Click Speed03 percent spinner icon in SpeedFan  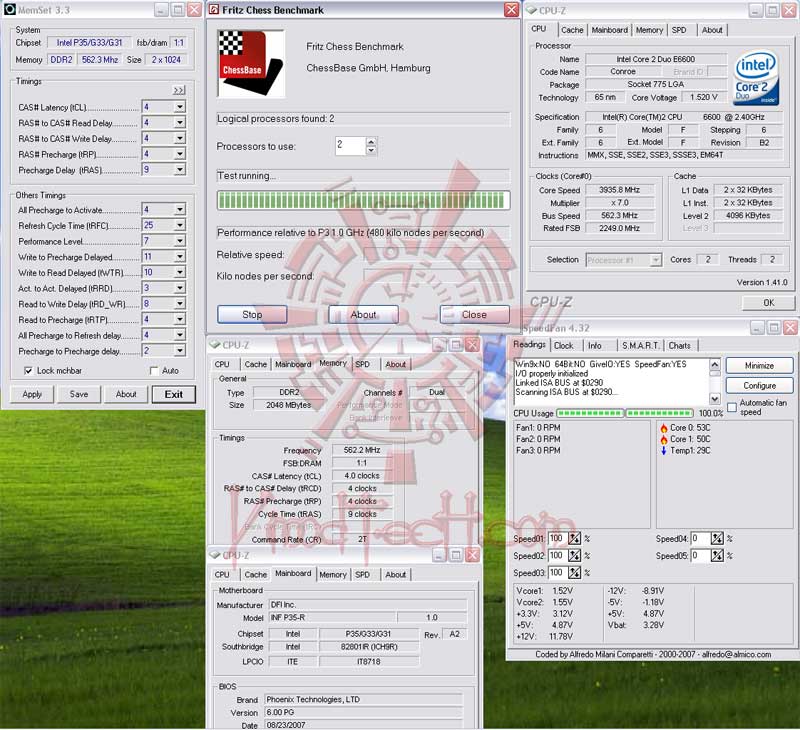tap(574, 573)
